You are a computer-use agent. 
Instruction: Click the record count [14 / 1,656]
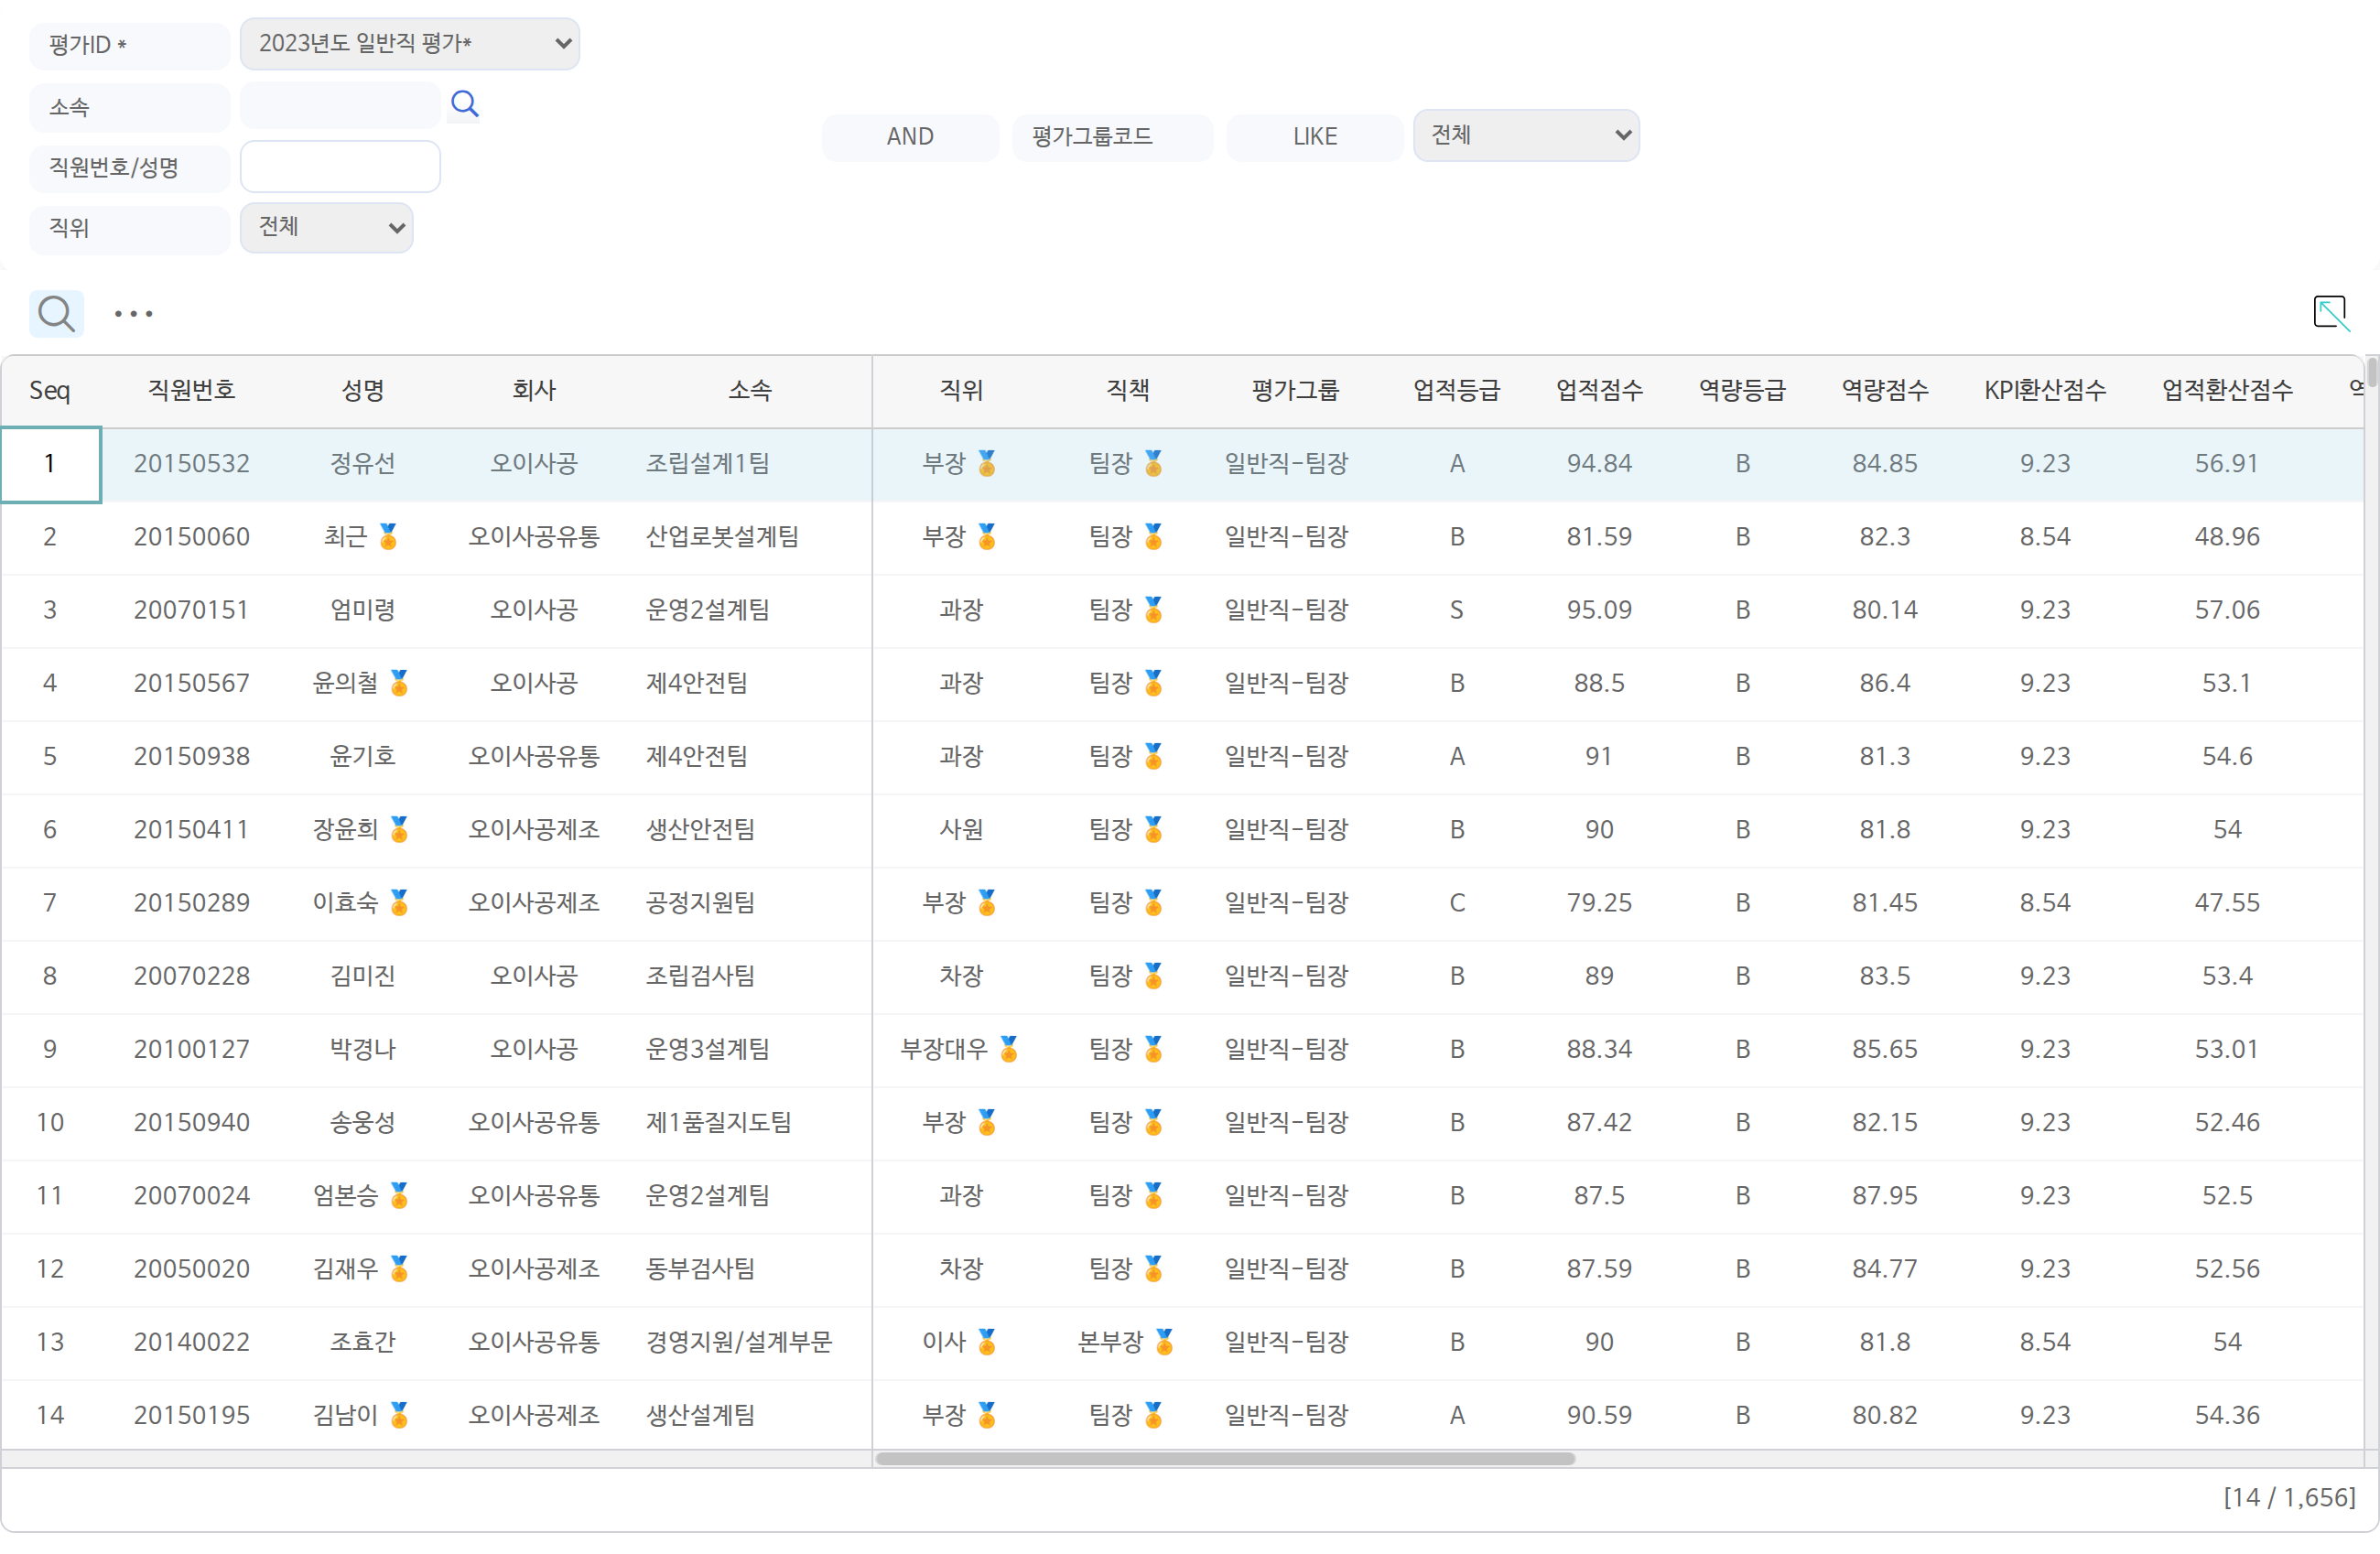coord(2289,1498)
